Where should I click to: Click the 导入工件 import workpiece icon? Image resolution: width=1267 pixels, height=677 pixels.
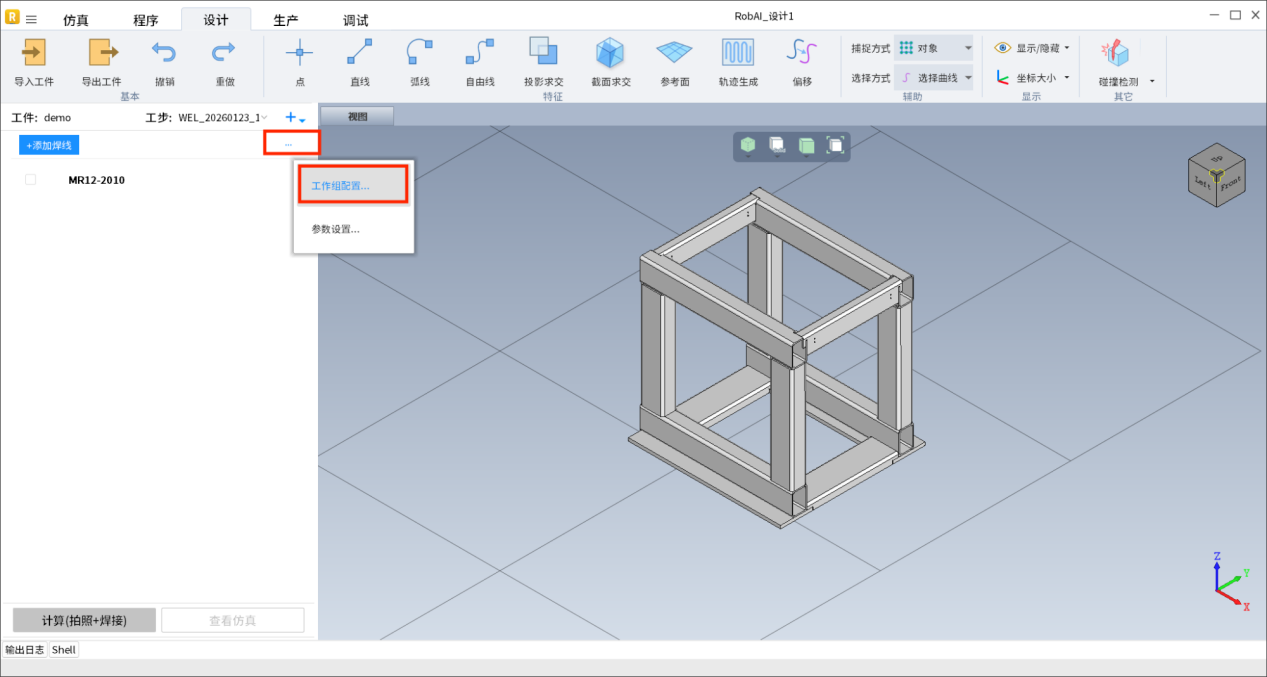point(34,54)
